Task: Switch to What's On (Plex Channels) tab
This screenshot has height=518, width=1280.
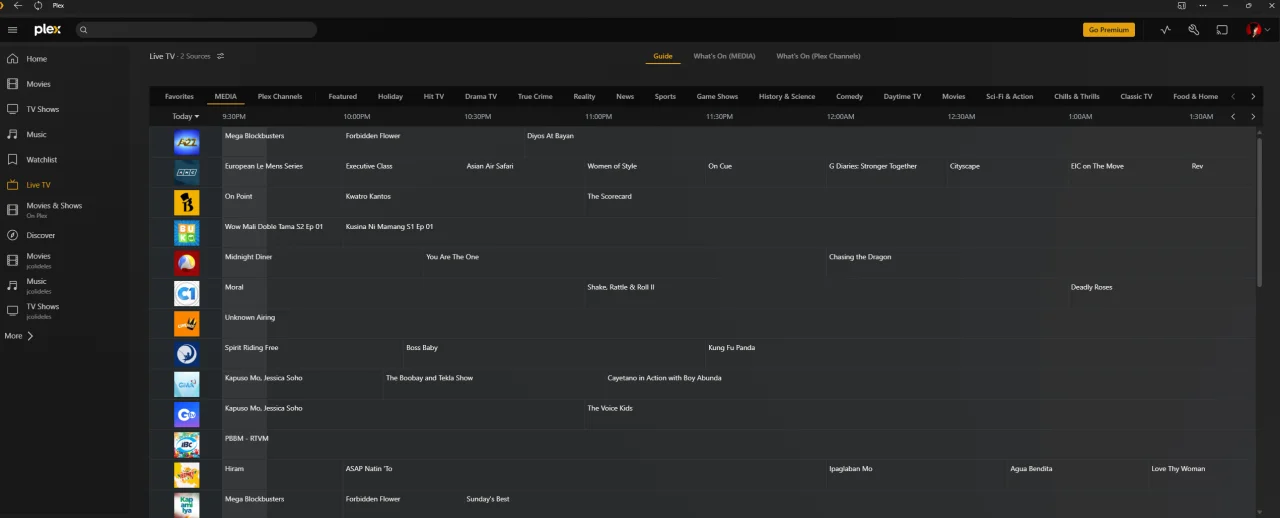Action: 818,56
